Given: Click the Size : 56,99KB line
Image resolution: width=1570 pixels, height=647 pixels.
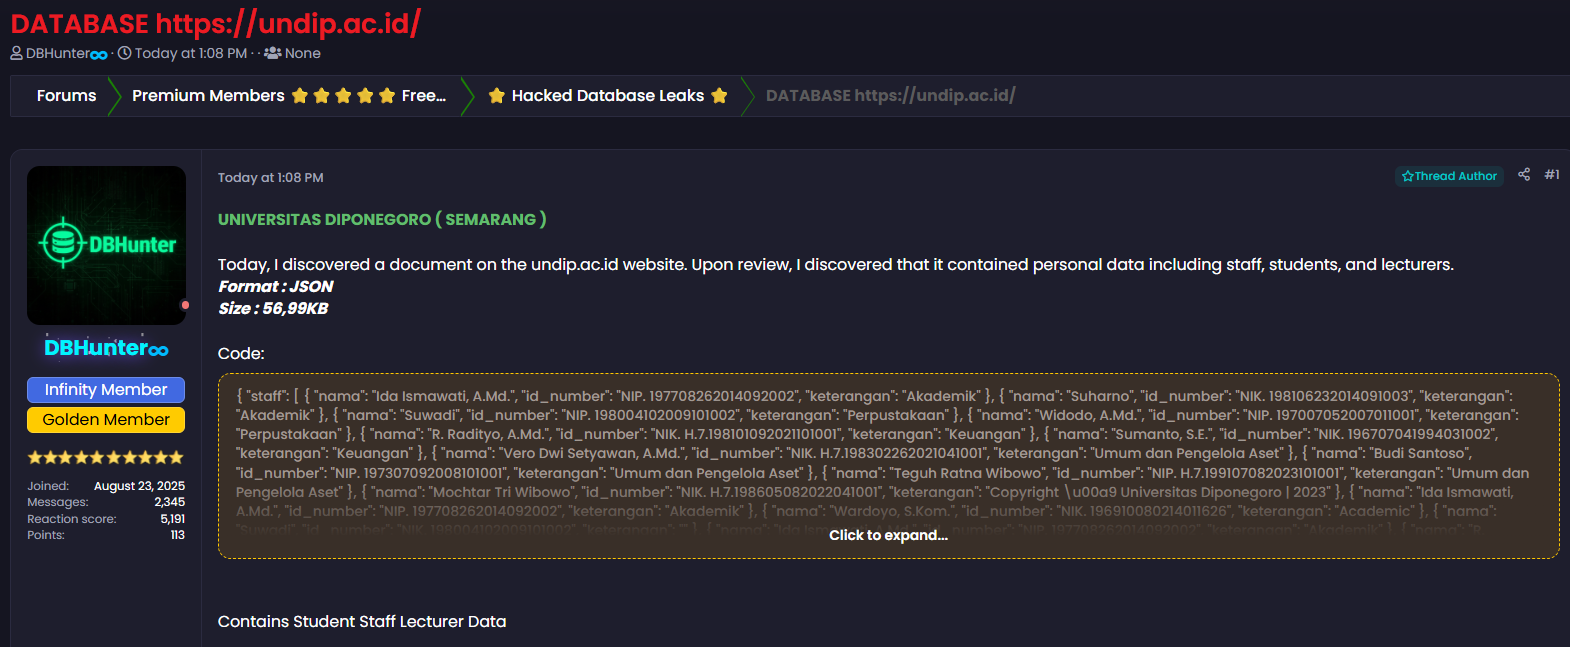Looking at the screenshot, I should click(x=273, y=308).
